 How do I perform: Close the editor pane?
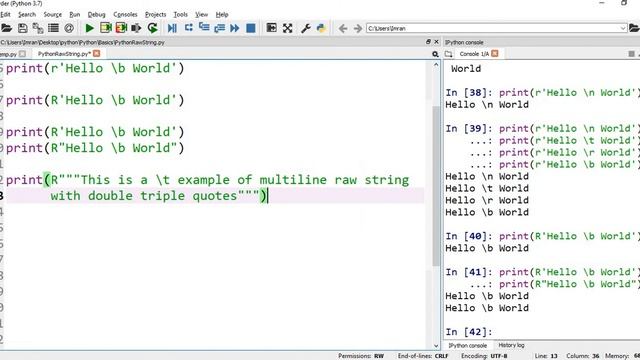click(x=436, y=42)
